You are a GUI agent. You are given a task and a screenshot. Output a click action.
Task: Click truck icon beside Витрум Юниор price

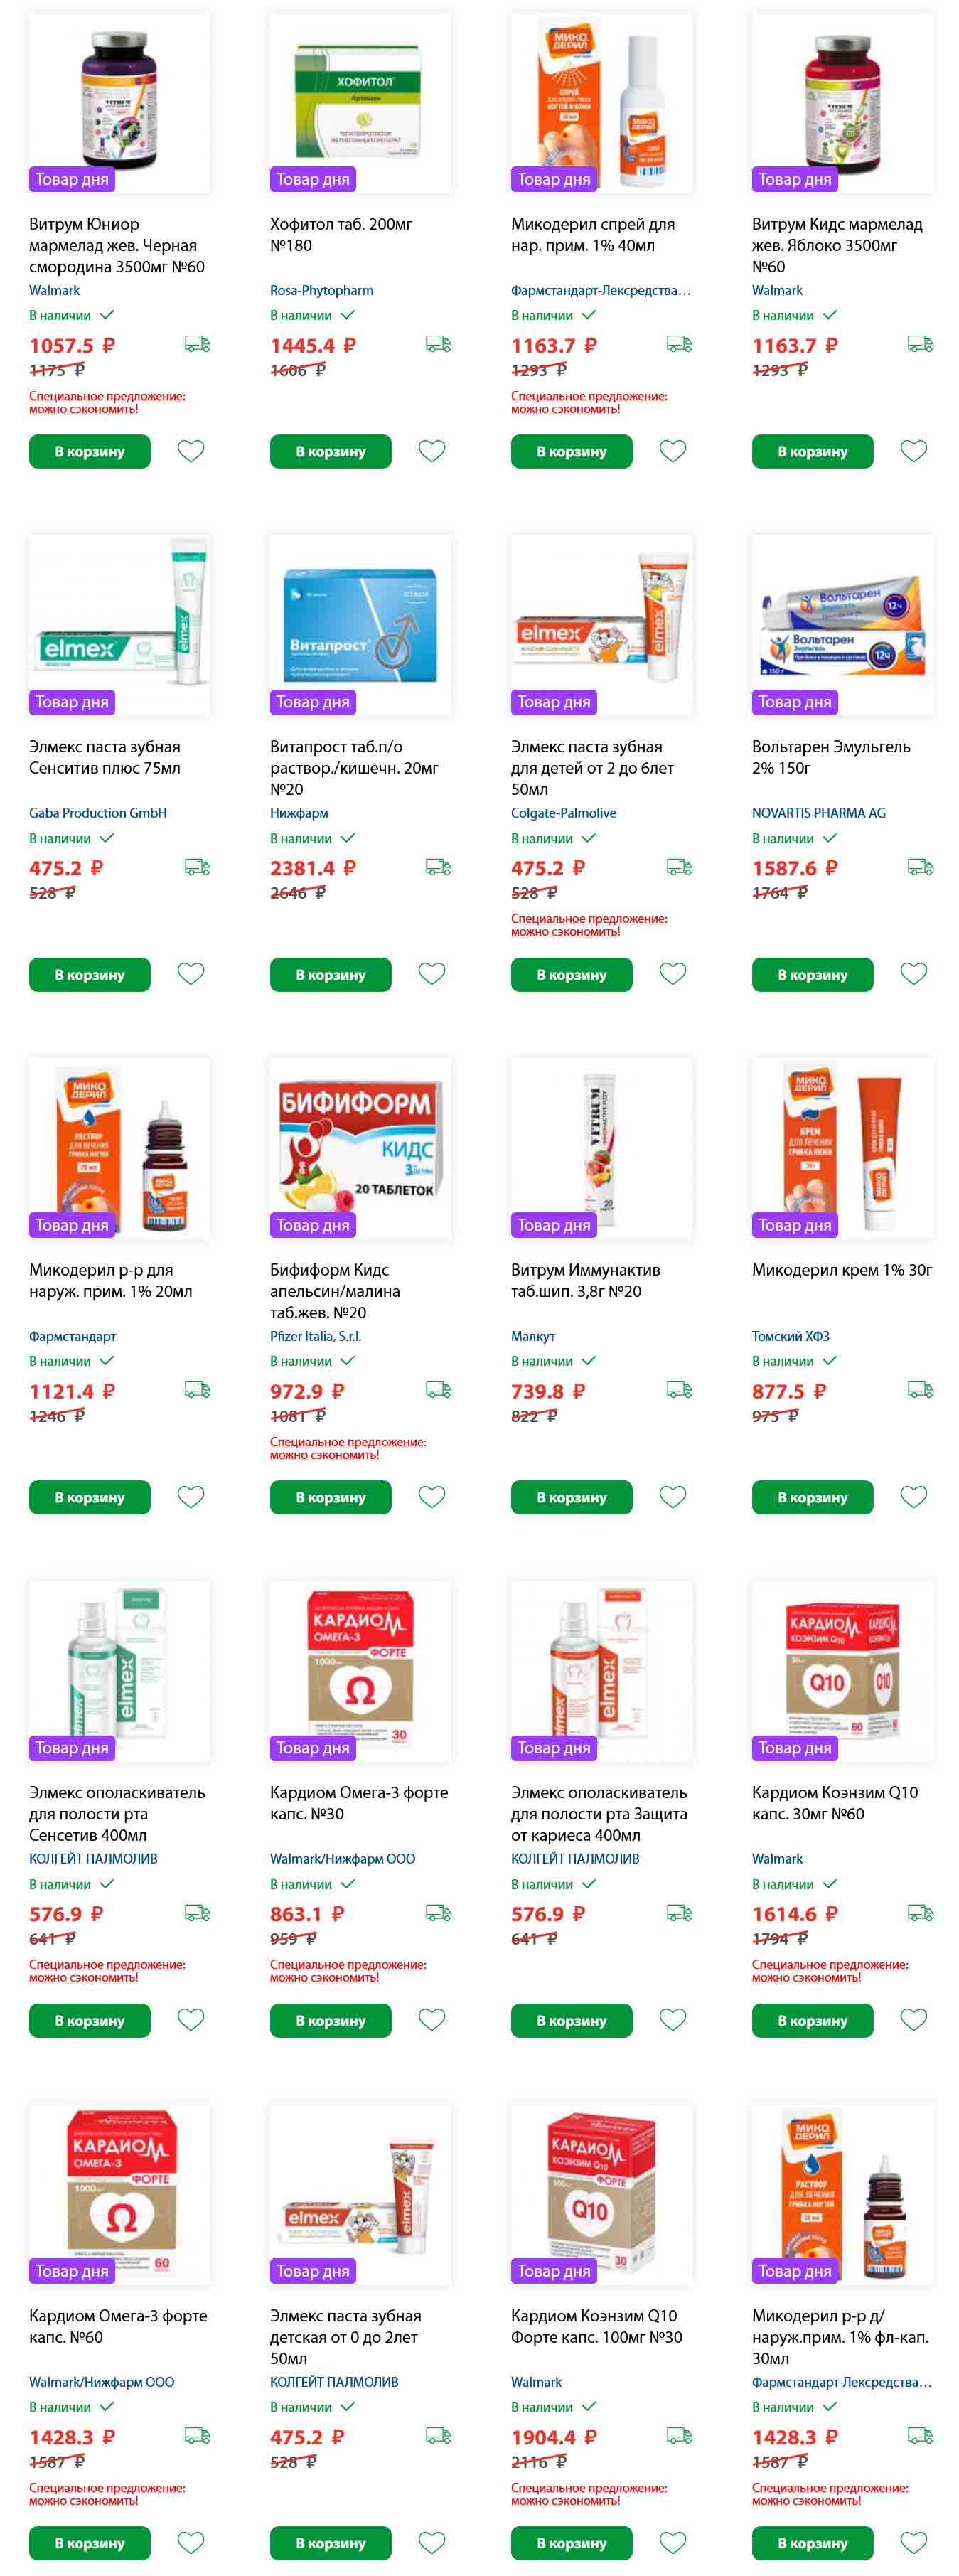click(197, 344)
